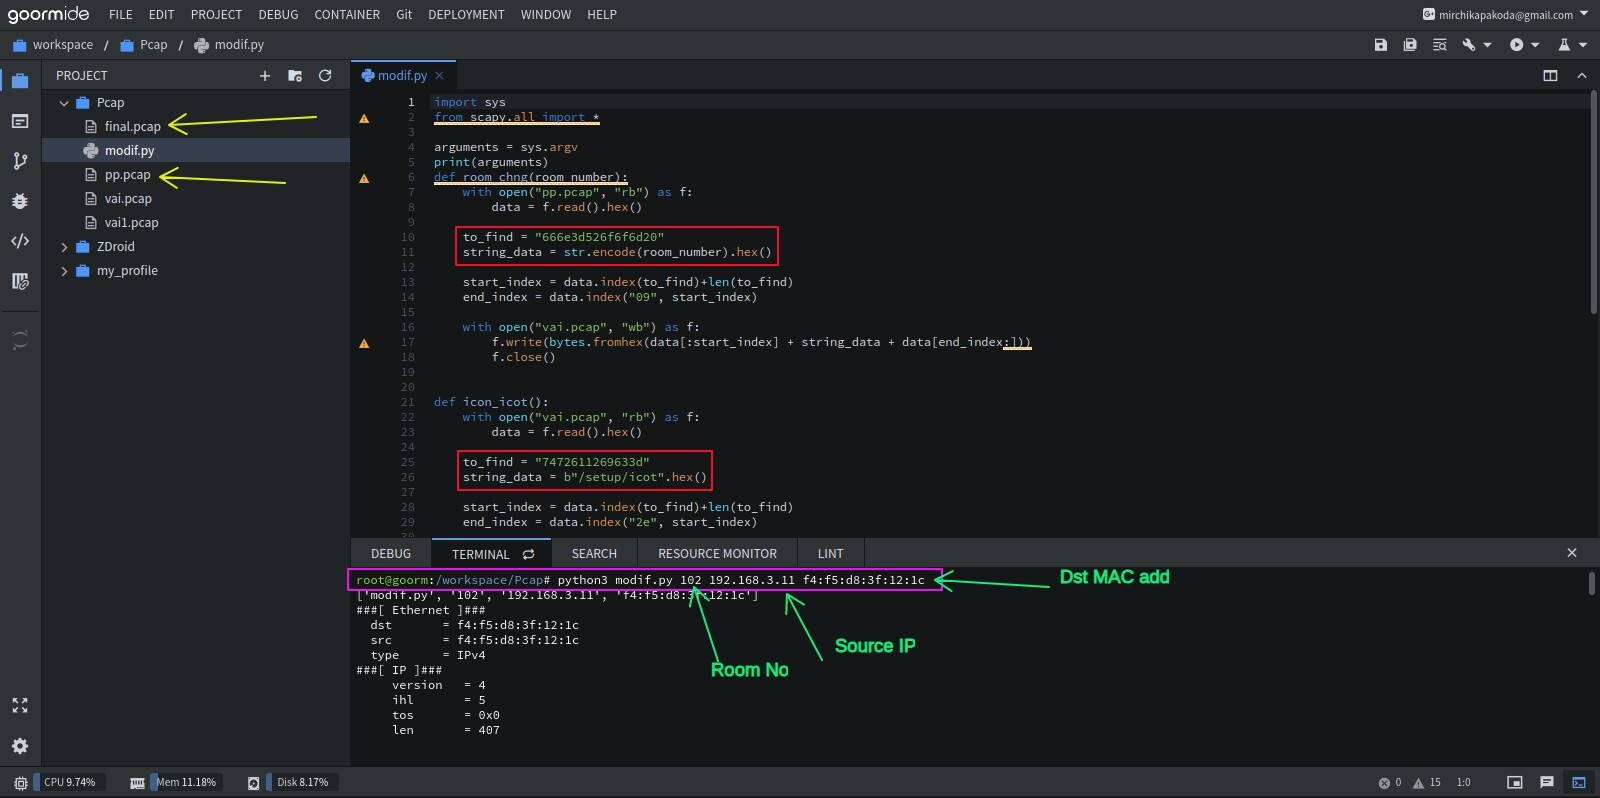Save all files with double floppy icon
Viewport: 1600px width, 798px height.
tap(1410, 45)
